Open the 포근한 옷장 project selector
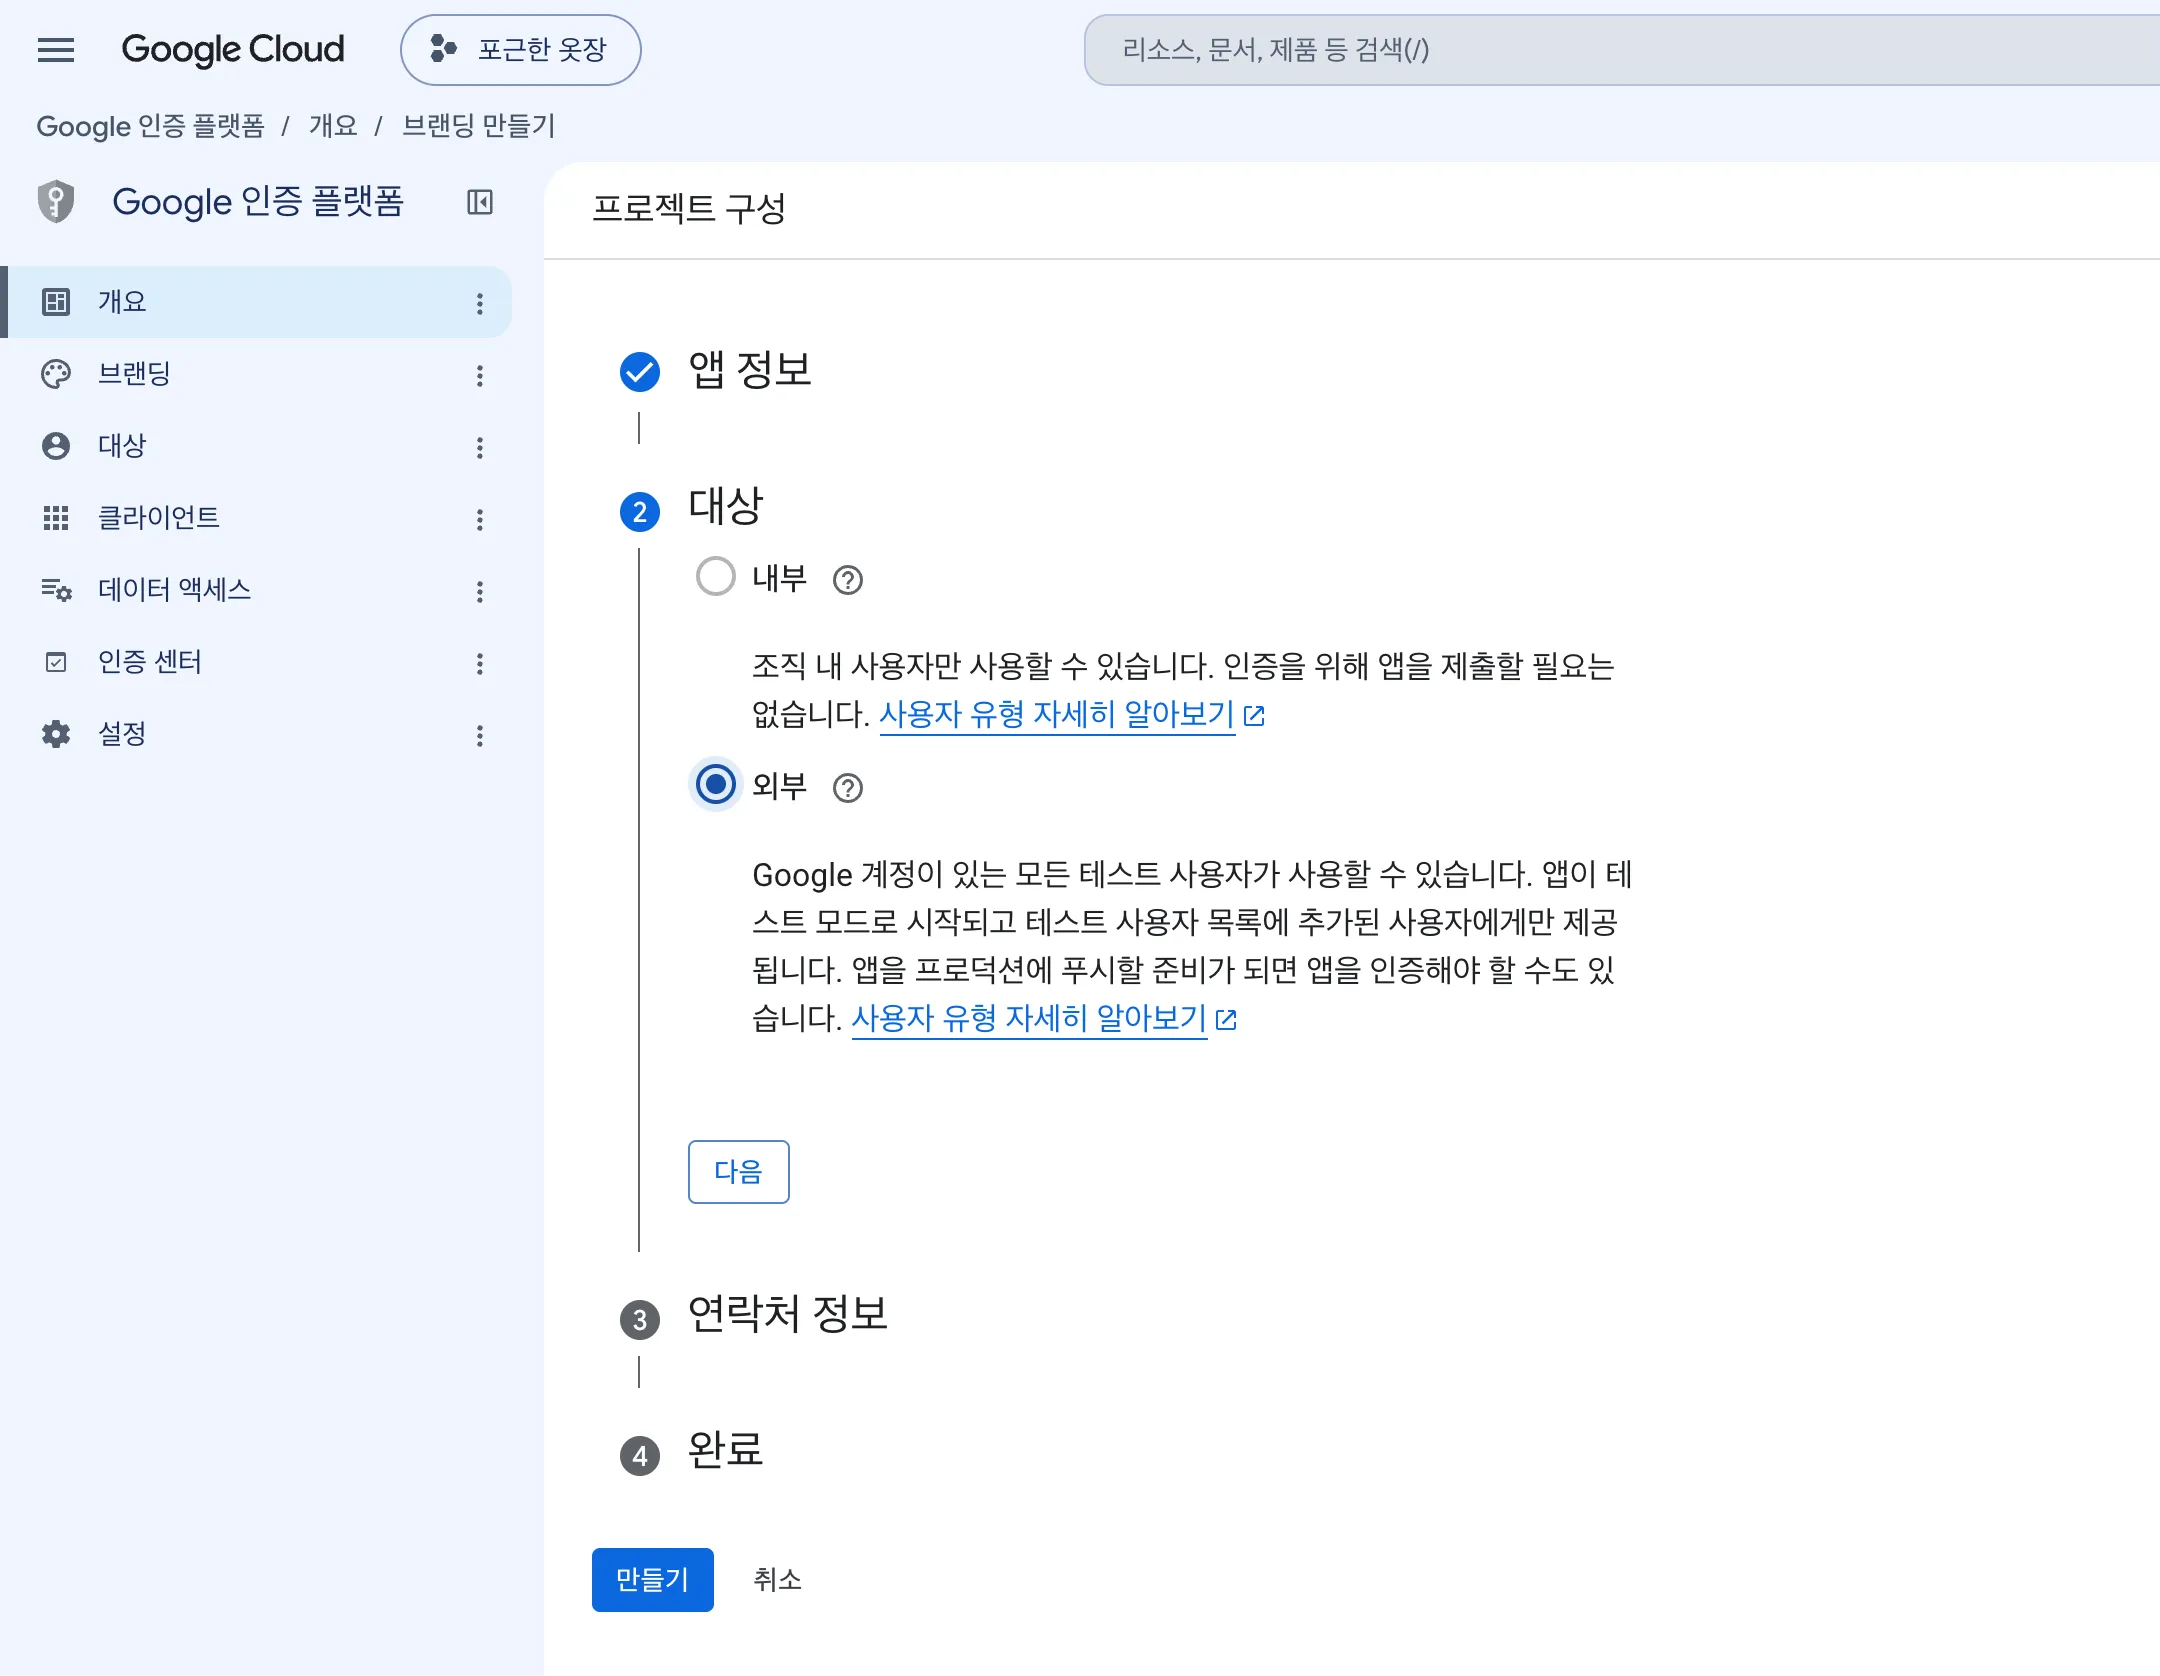 pos(520,49)
